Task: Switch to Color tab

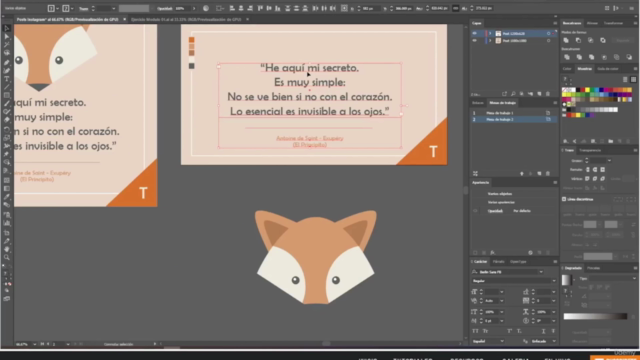Action: (x=567, y=69)
